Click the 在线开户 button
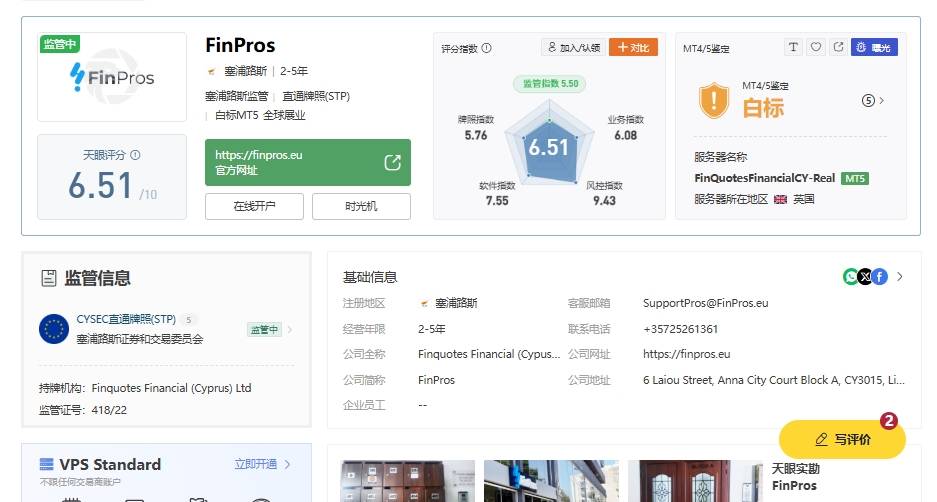Screen dimensions: 937x502 coord(254,206)
